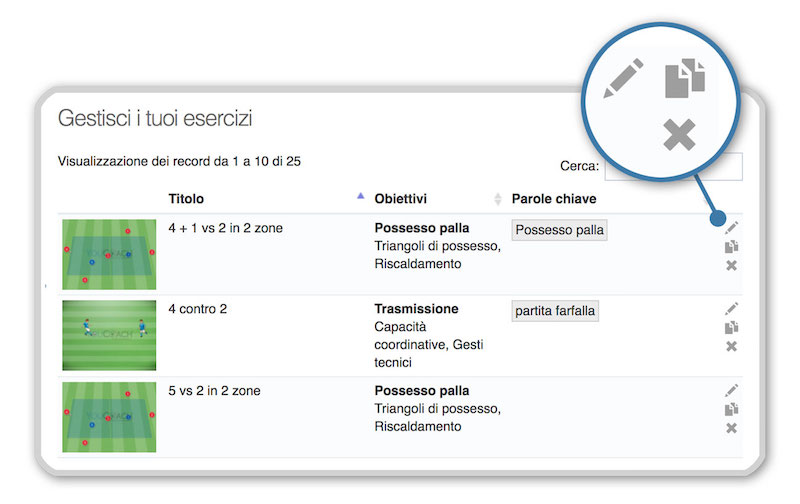Click the partita farfalla keyword tag

[555, 311]
